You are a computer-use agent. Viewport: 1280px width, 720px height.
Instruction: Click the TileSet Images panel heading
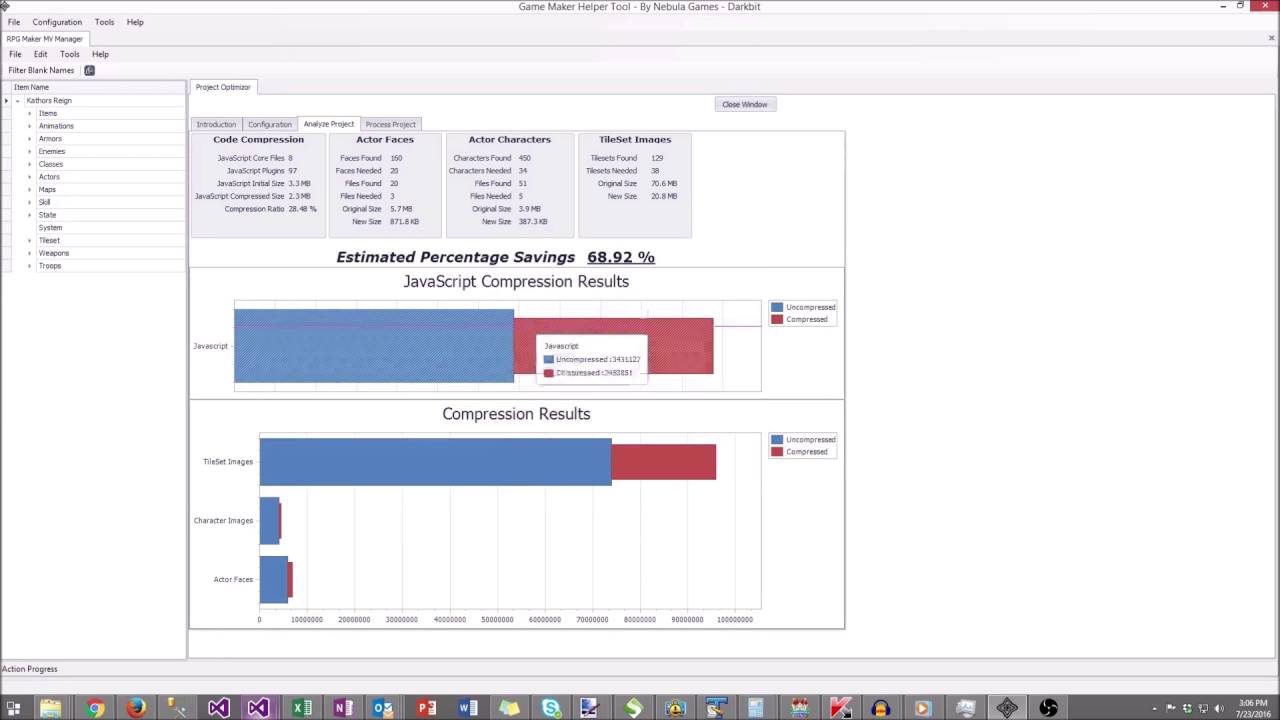pyautogui.click(x=635, y=140)
